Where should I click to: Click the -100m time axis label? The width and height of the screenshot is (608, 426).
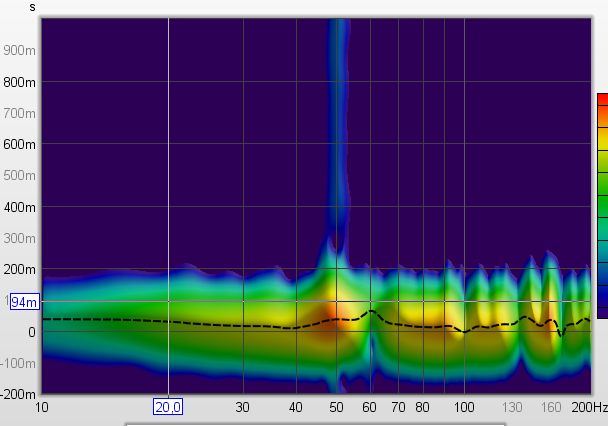[18, 364]
